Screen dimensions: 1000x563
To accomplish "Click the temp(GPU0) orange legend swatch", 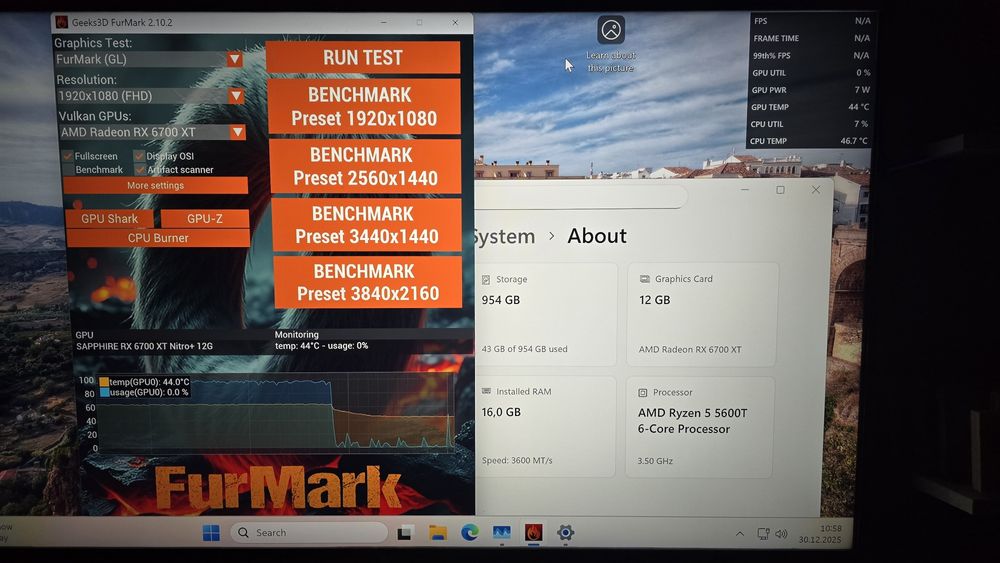I will [x=104, y=382].
